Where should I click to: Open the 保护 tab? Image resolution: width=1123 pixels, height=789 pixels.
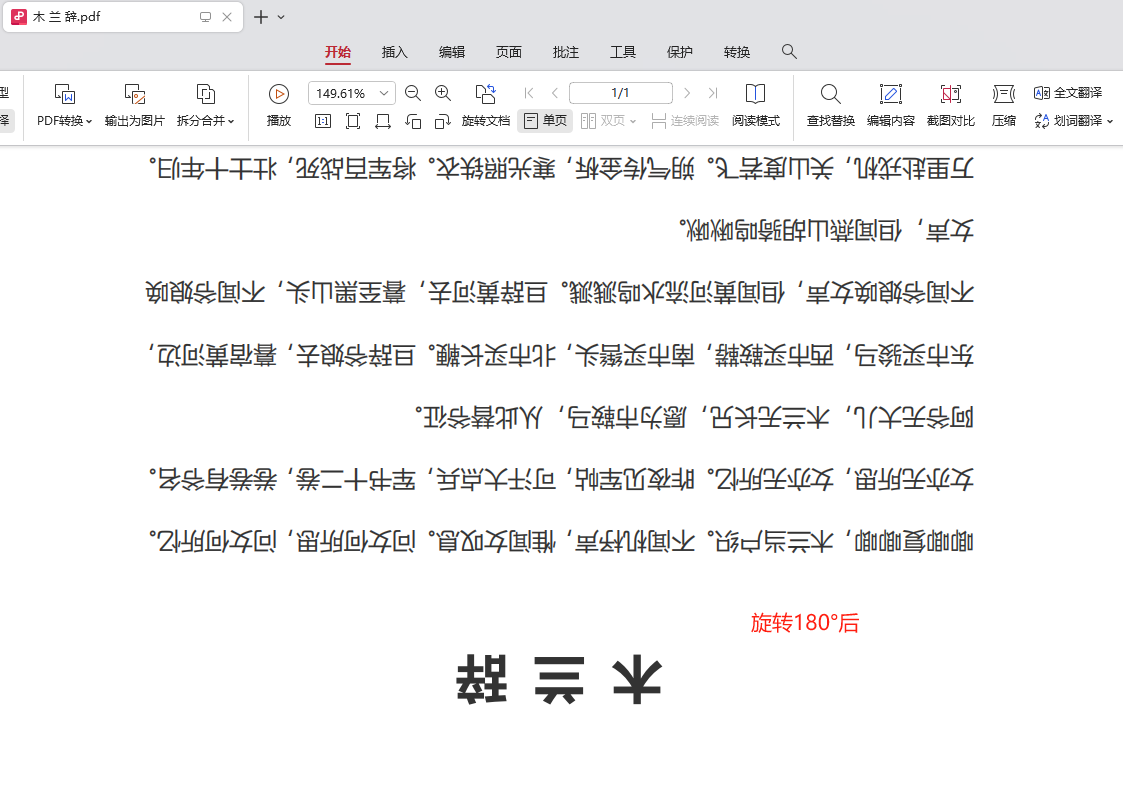click(x=680, y=52)
